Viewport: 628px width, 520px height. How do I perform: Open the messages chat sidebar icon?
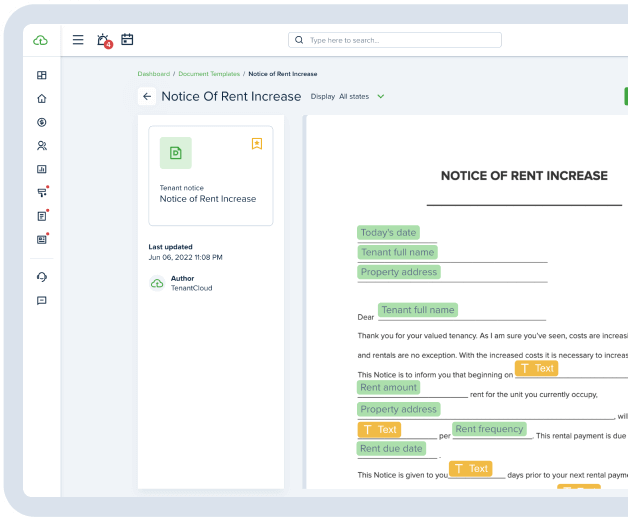click(41, 300)
